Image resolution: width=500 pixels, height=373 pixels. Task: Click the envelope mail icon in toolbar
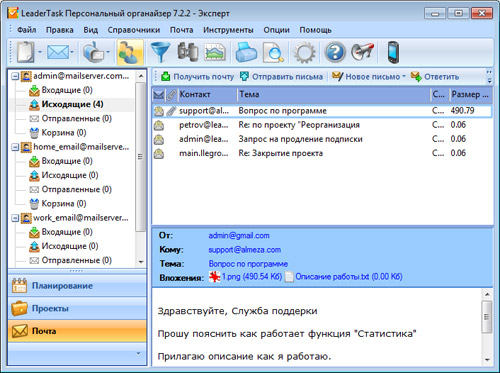(58, 52)
